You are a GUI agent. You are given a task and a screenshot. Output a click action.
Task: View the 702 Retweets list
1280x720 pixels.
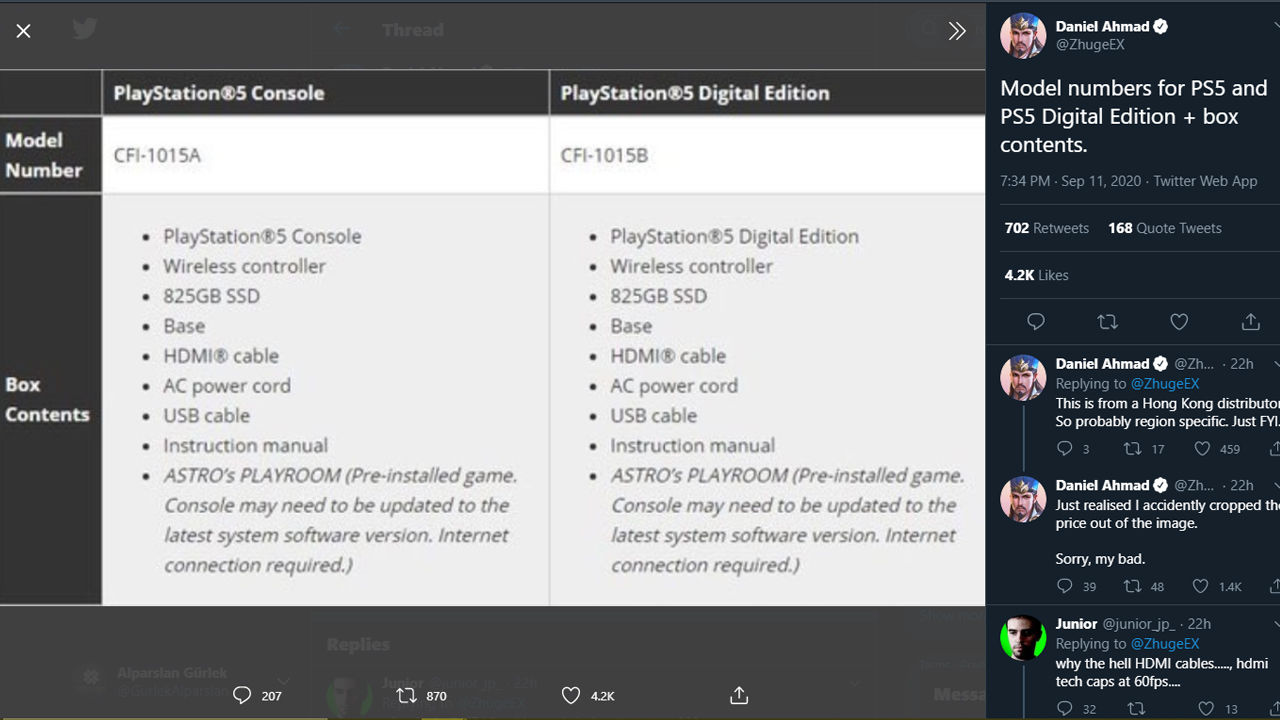pyautogui.click(x=1047, y=228)
